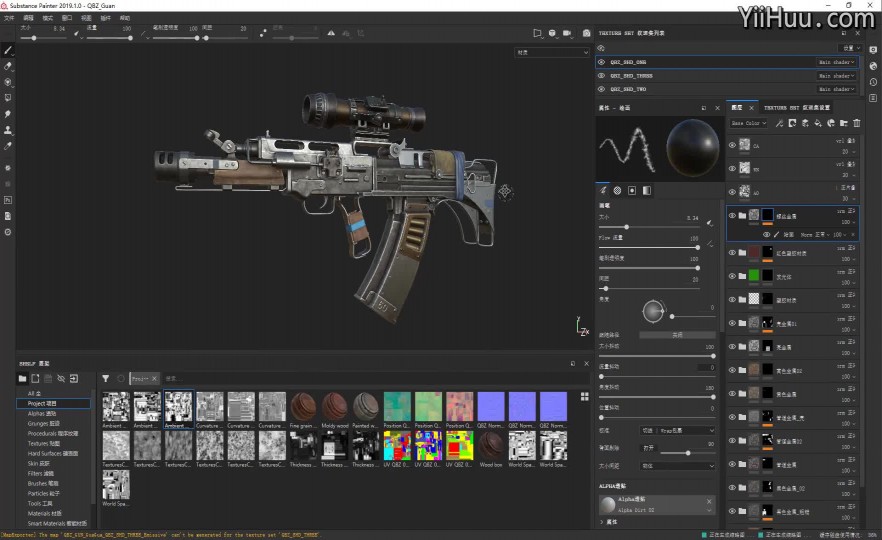Open shader dropdown for QBZ_SSD_ONE

[836, 62]
